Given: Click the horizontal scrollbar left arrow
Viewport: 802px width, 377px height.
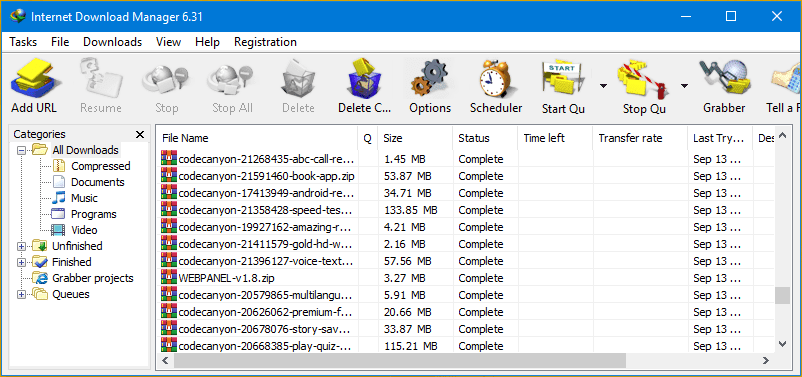Looking at the screenshot, I should pos(165,361).
